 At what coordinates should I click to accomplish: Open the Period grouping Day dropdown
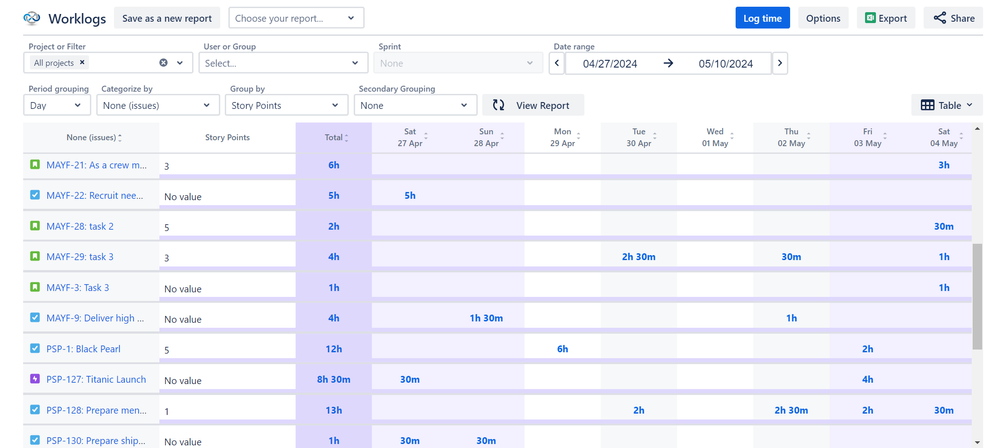click(x=57, y=105)
